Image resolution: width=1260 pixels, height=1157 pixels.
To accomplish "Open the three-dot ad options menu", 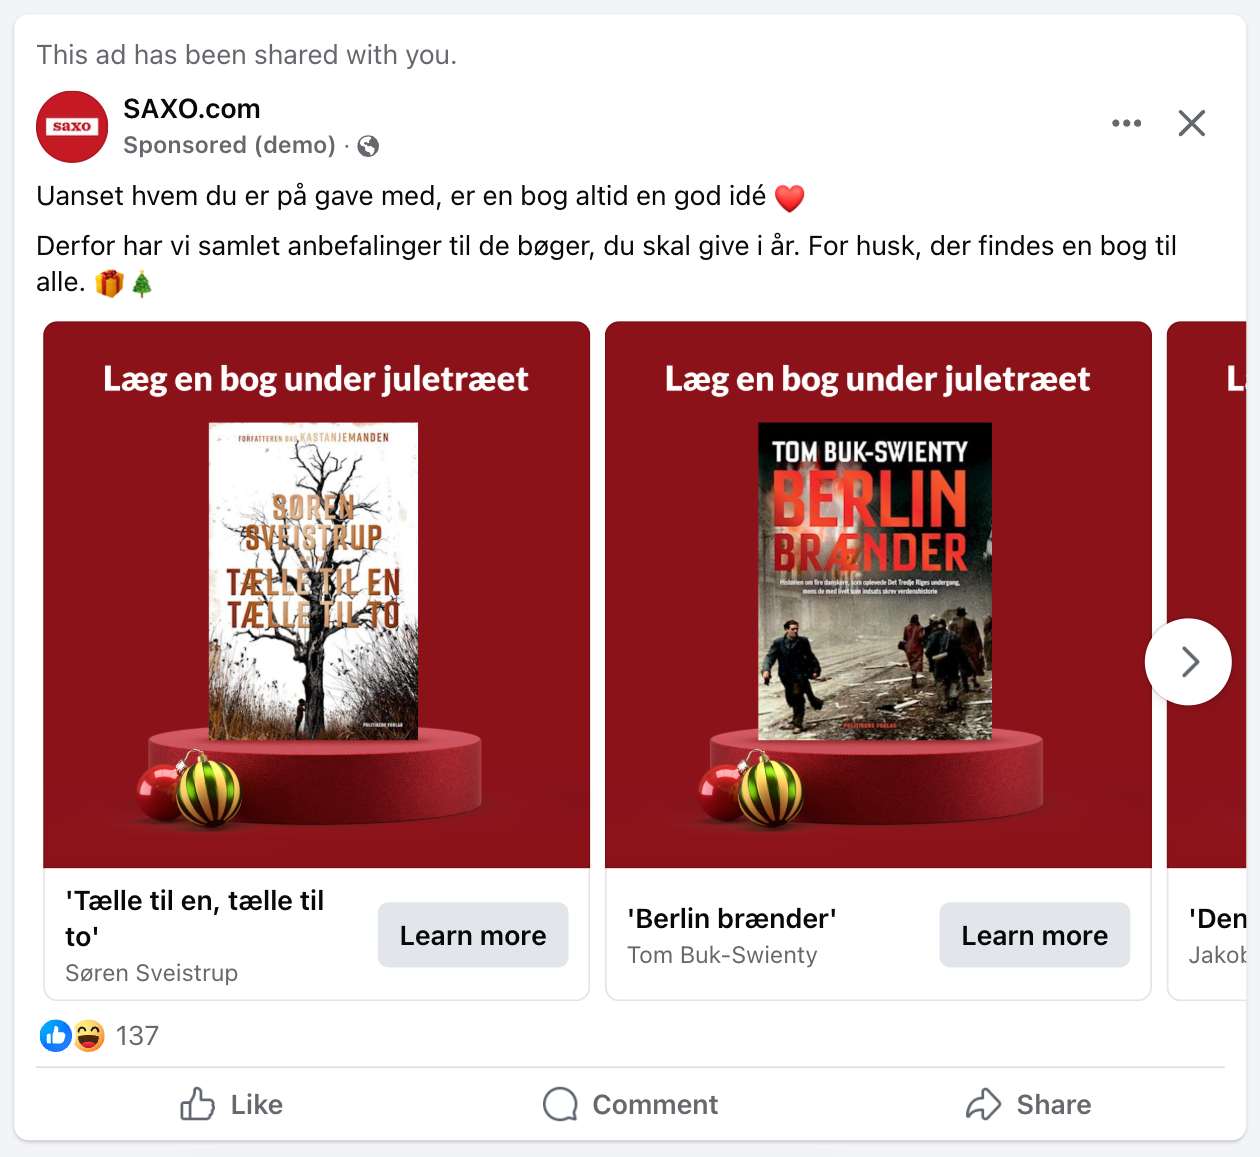I will [x=1126, y=123].
